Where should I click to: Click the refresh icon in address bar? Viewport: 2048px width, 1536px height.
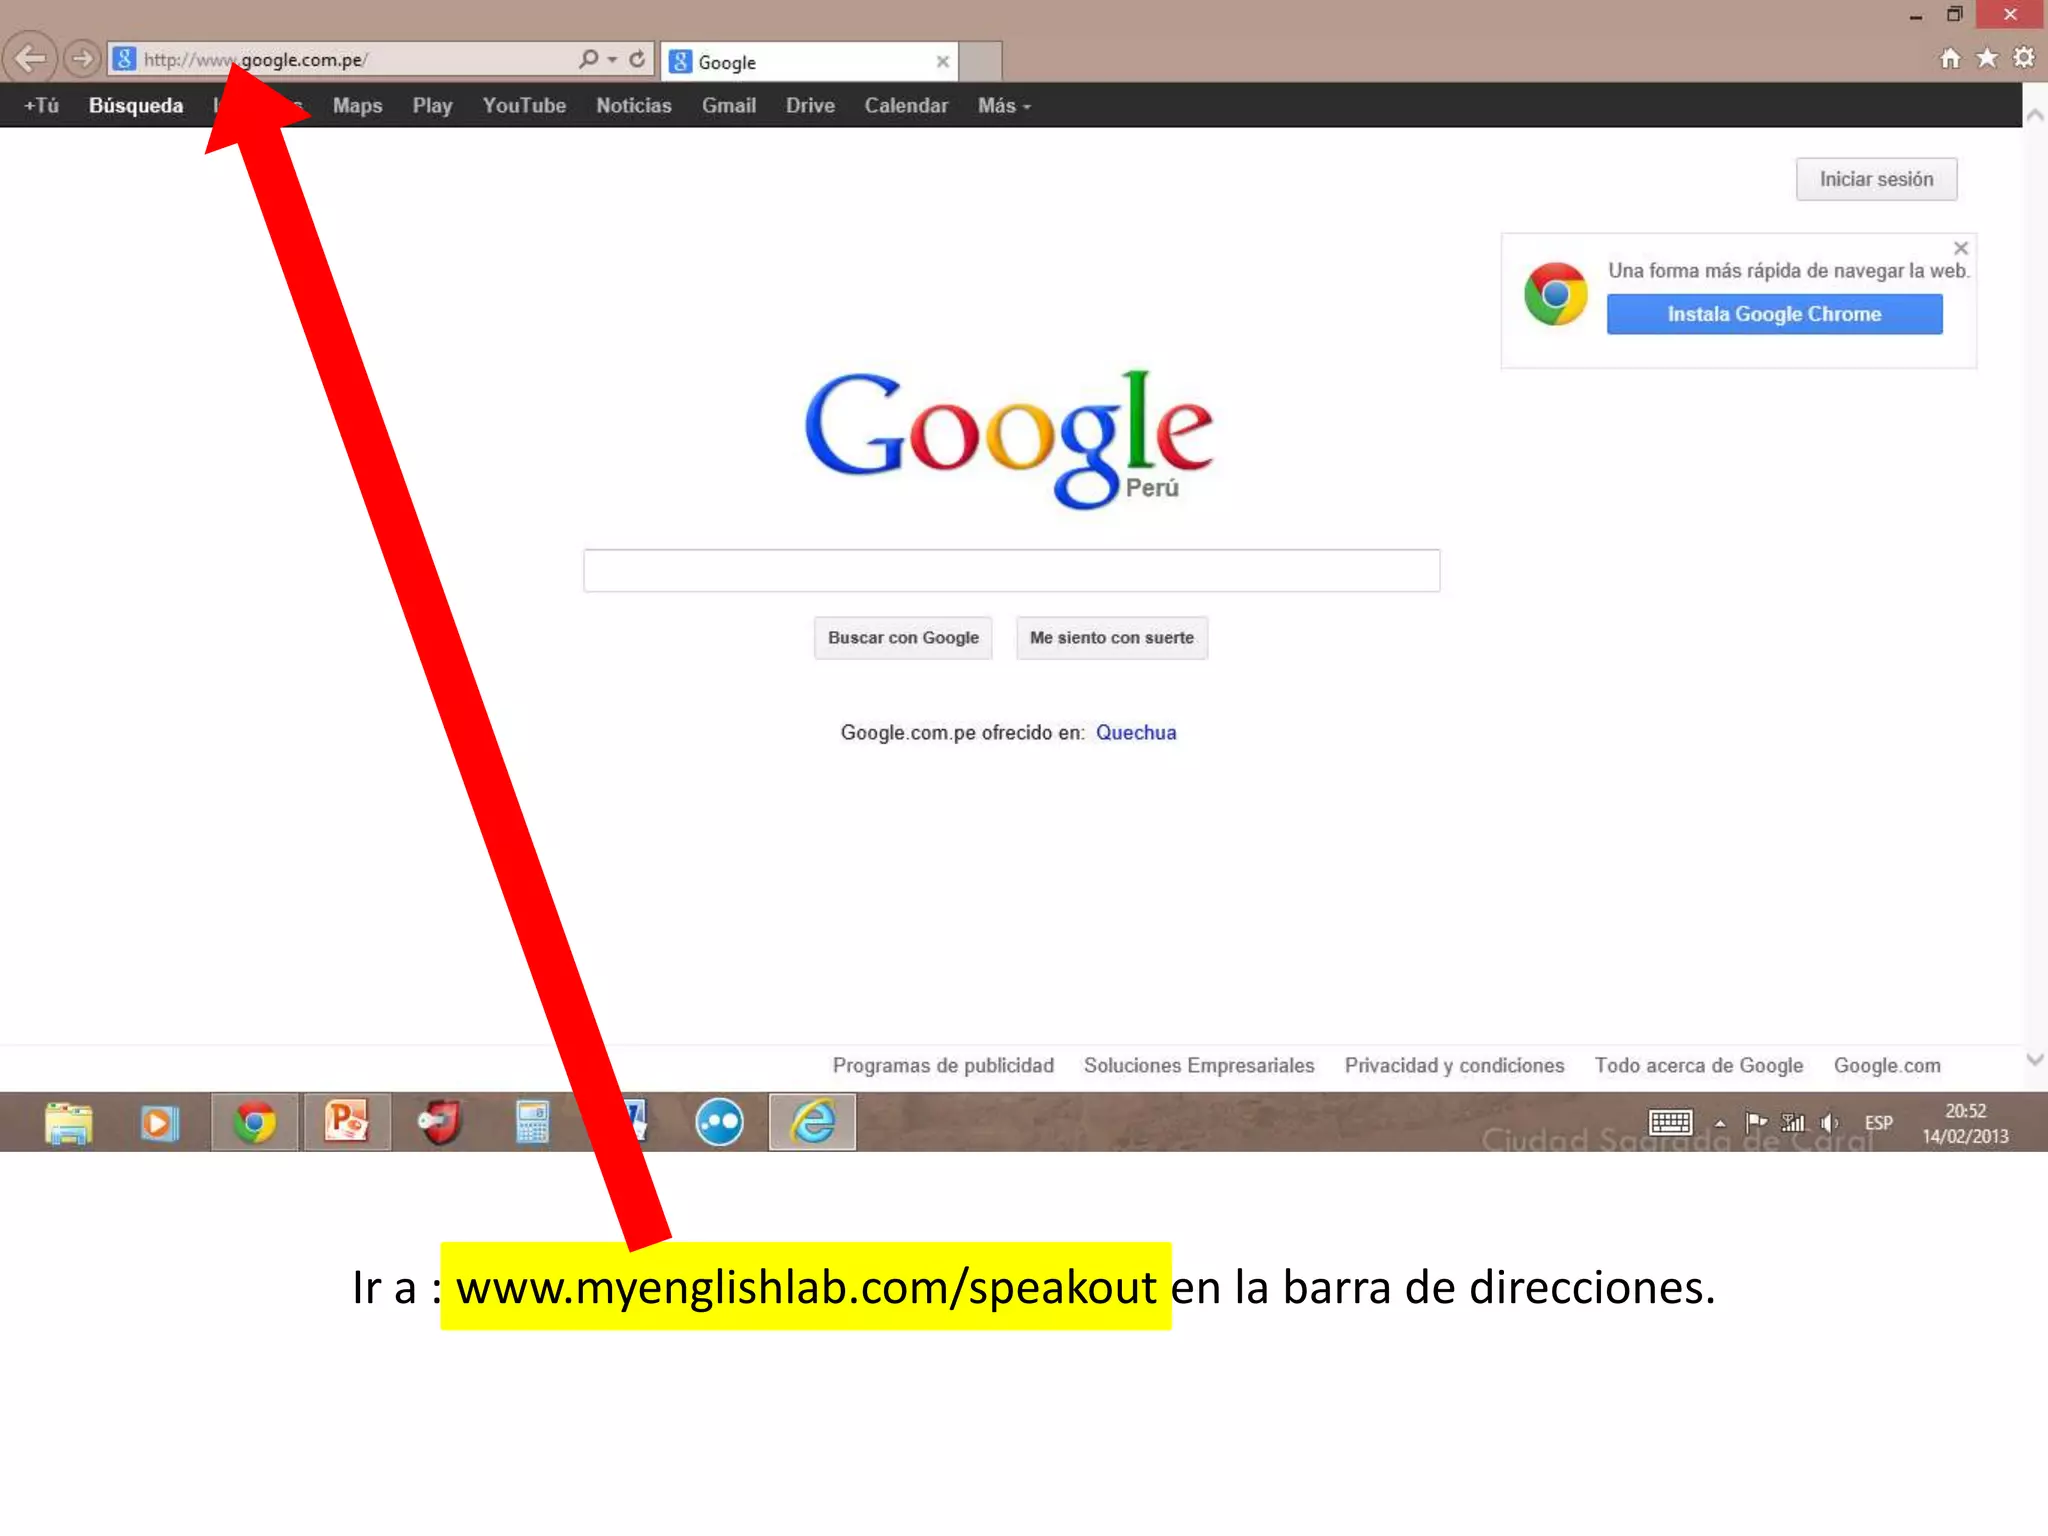(x=637, y=59)
